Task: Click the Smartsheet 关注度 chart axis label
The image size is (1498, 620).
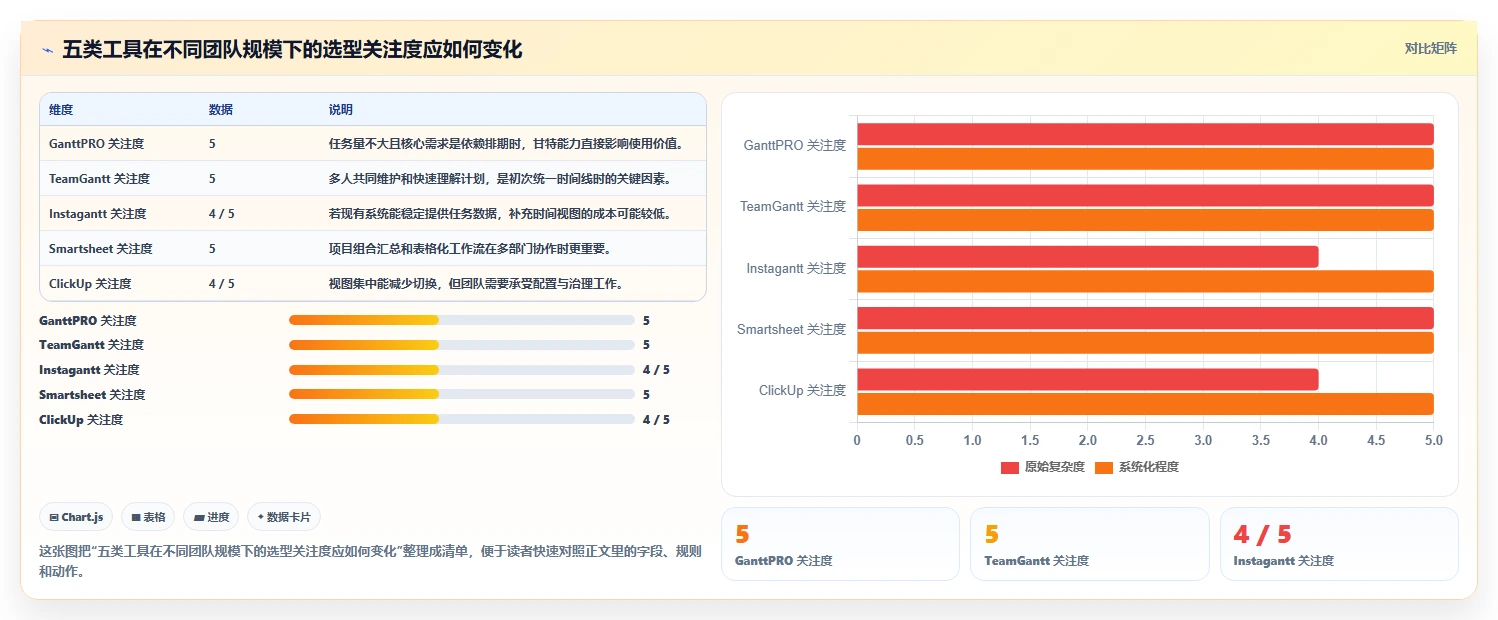Action: pos(792,330)
